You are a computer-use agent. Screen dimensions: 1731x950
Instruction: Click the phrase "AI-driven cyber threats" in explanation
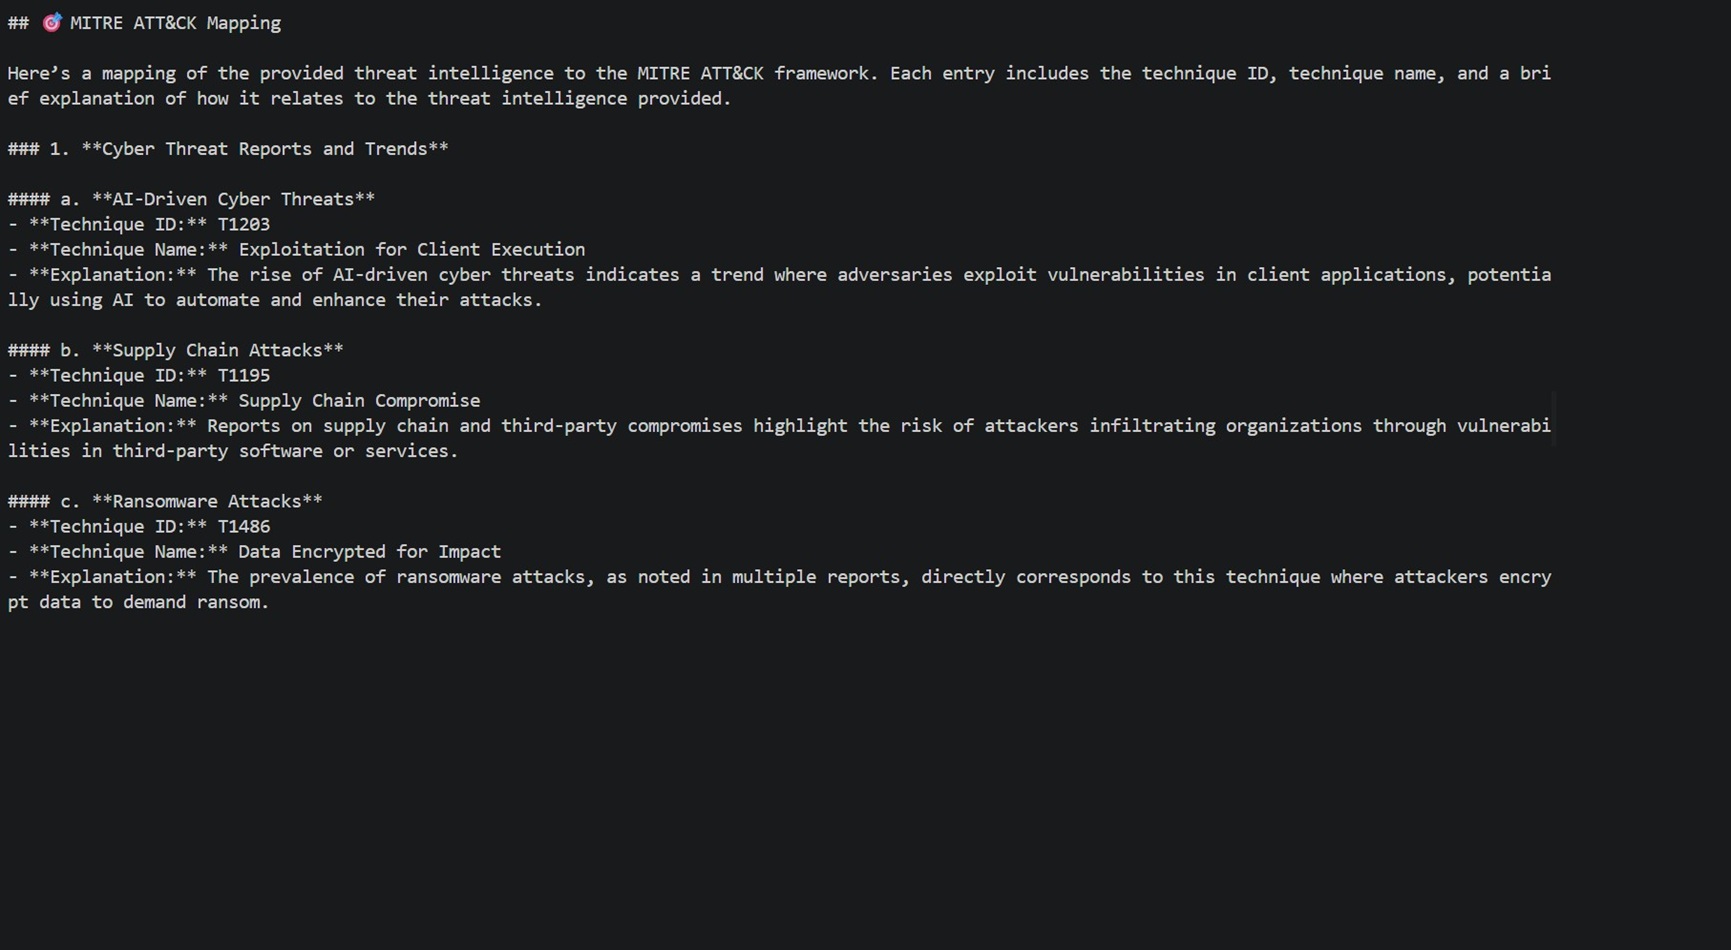pos(453,274)
